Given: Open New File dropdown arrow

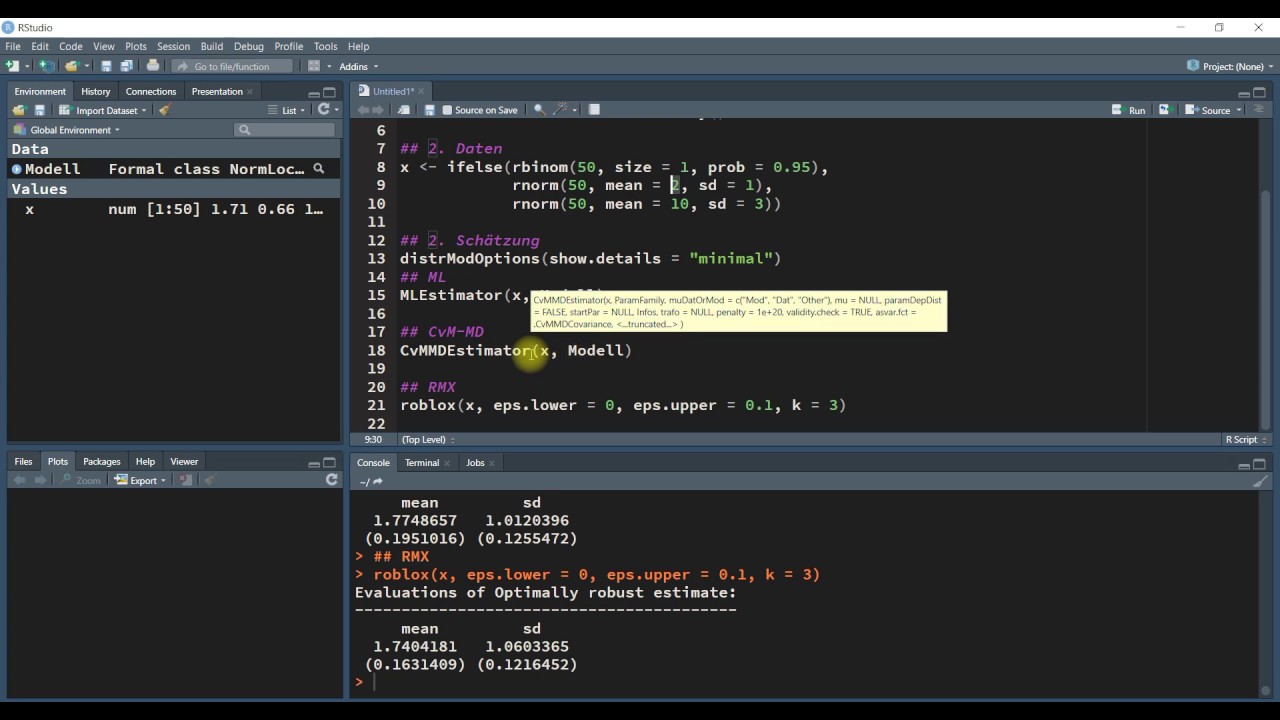Looking at the screenshot, I should 26,67.
